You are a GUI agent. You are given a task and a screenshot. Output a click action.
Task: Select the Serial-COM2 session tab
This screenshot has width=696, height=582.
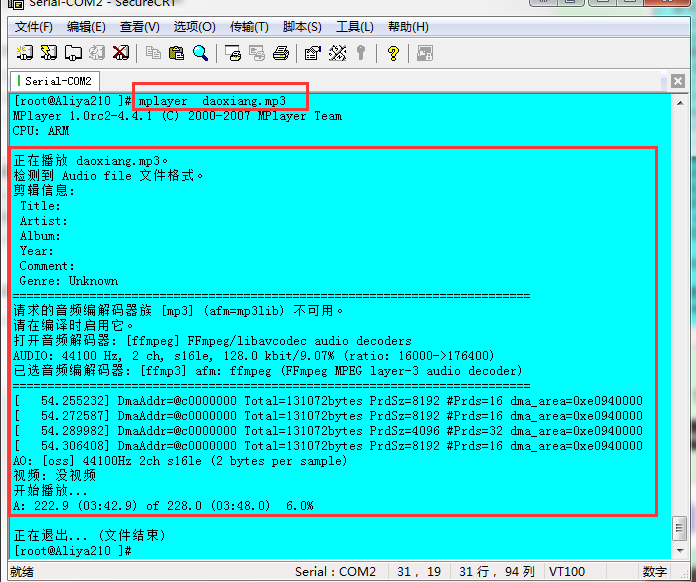click(x=55, y=81)
